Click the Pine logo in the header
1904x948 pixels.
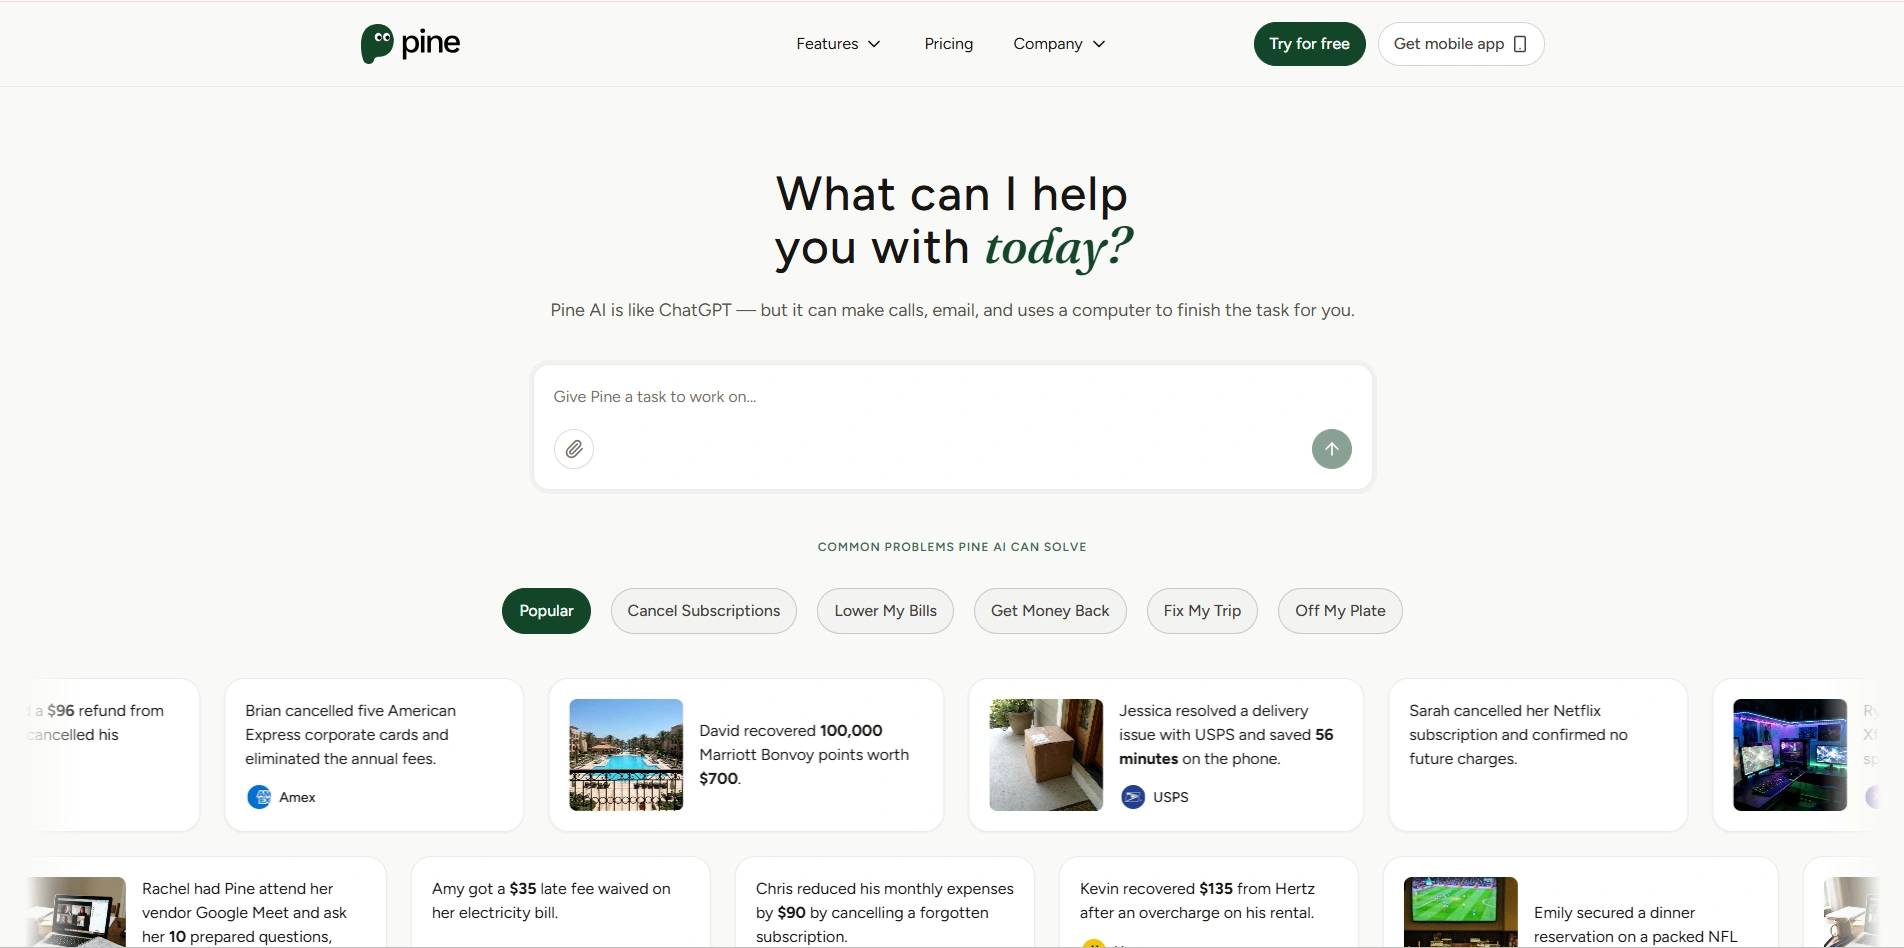(410, 44)
